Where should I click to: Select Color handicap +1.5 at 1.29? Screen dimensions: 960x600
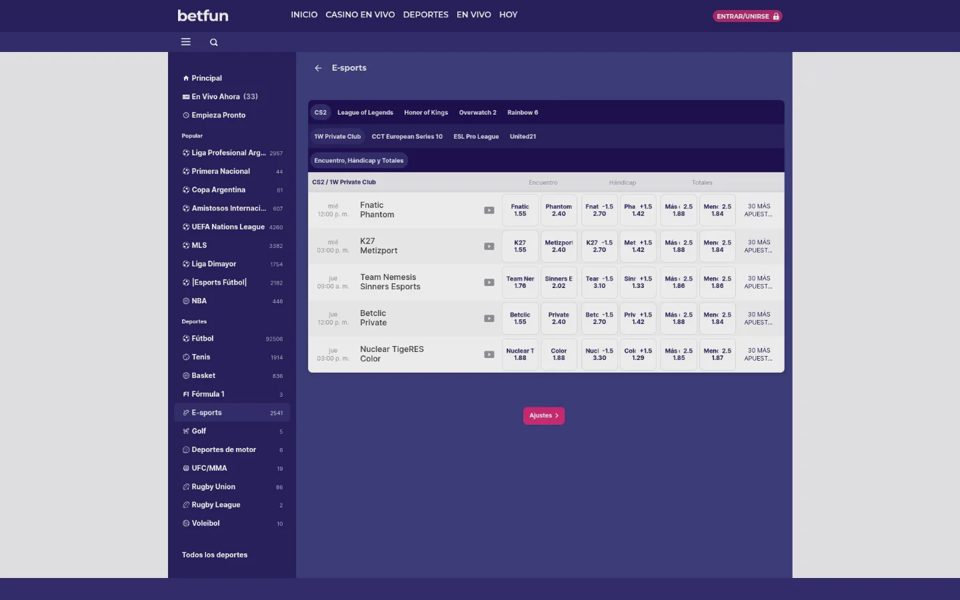coord(638,354)
